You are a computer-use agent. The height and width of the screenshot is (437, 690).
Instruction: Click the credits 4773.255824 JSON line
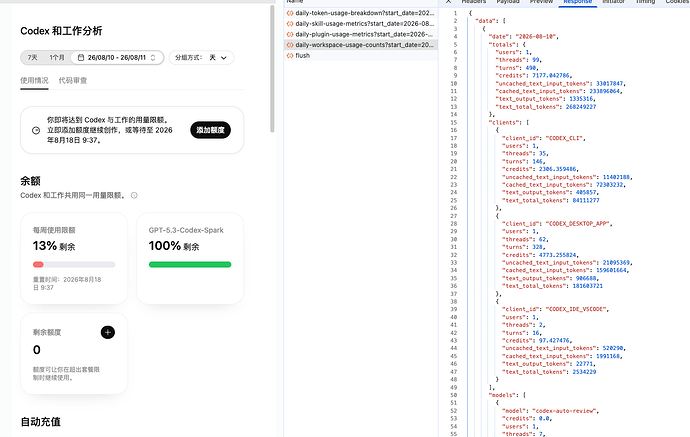(541, 255)
